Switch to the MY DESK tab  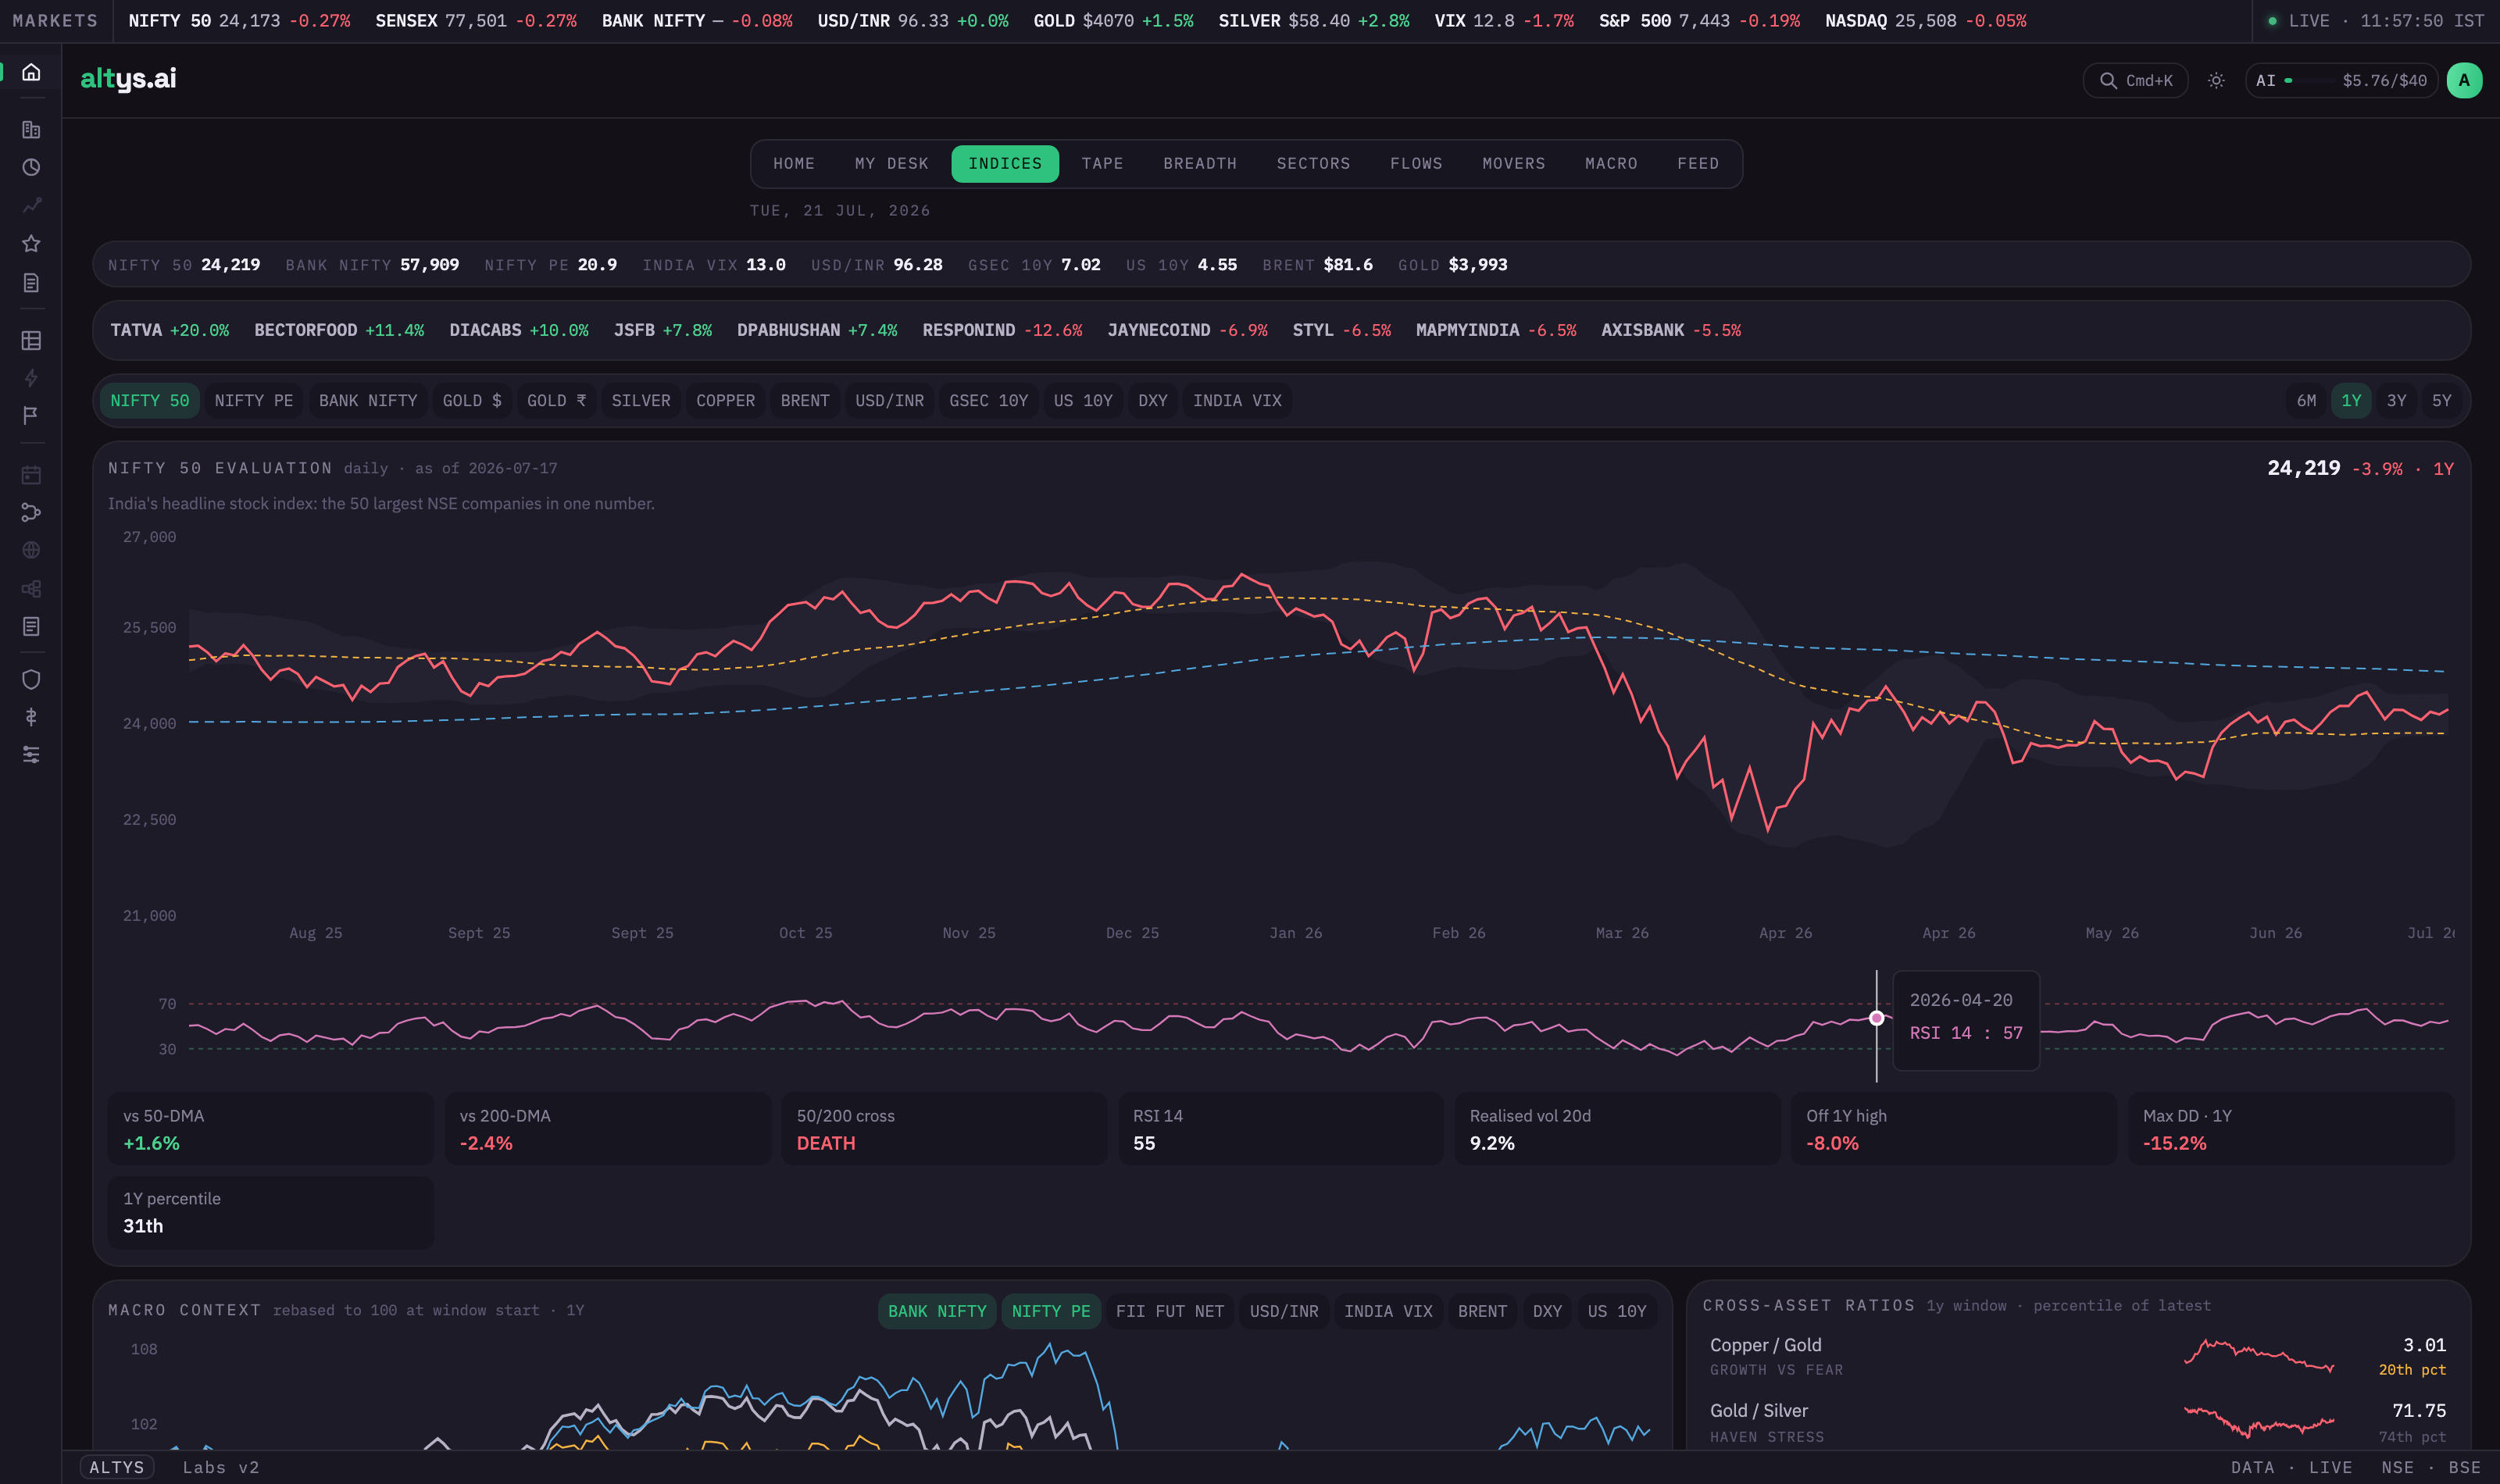(x=891, y=164)
